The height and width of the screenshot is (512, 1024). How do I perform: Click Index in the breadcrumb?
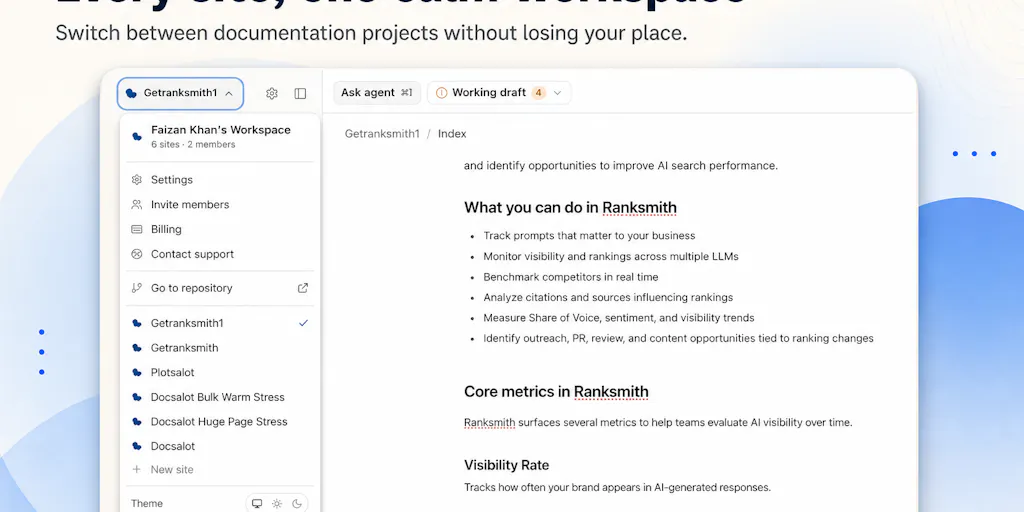coord(452,134)
